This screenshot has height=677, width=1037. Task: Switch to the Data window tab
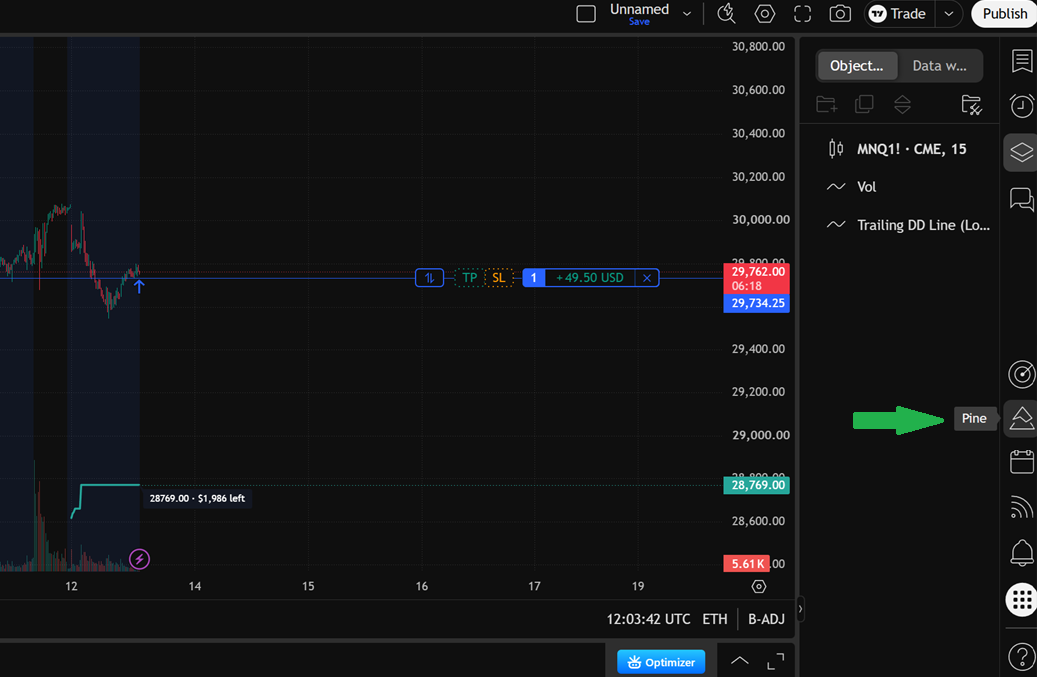(x=939, y=65)
